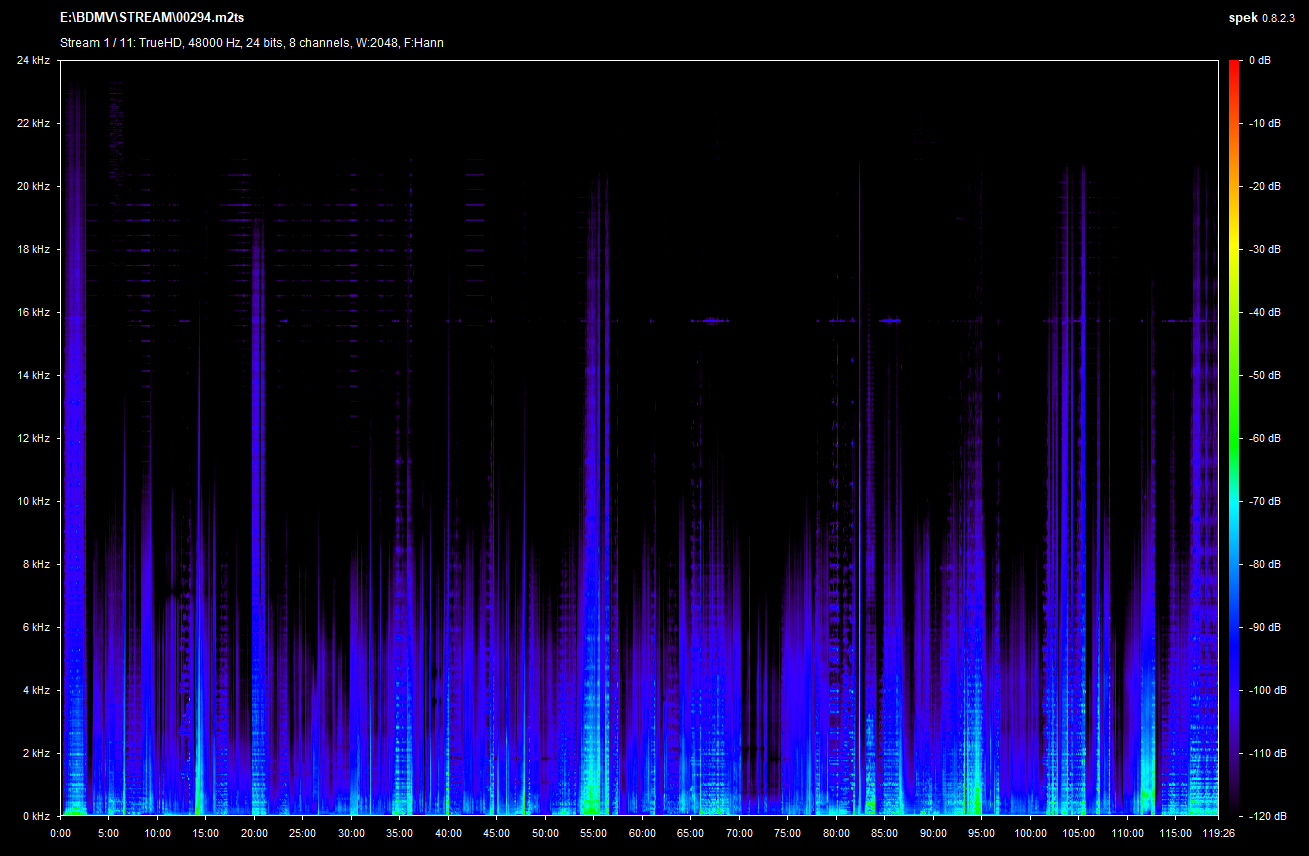The width and height of the screenshot is (1309, 856).
Task: Click the 10 kHz frequency axis label
Action: click(x=33, y=501)
